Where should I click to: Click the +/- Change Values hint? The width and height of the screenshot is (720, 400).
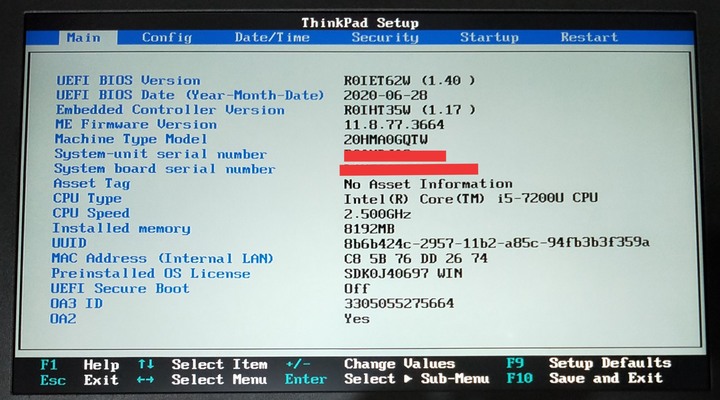pyautogui.click(x=370, y=364)
